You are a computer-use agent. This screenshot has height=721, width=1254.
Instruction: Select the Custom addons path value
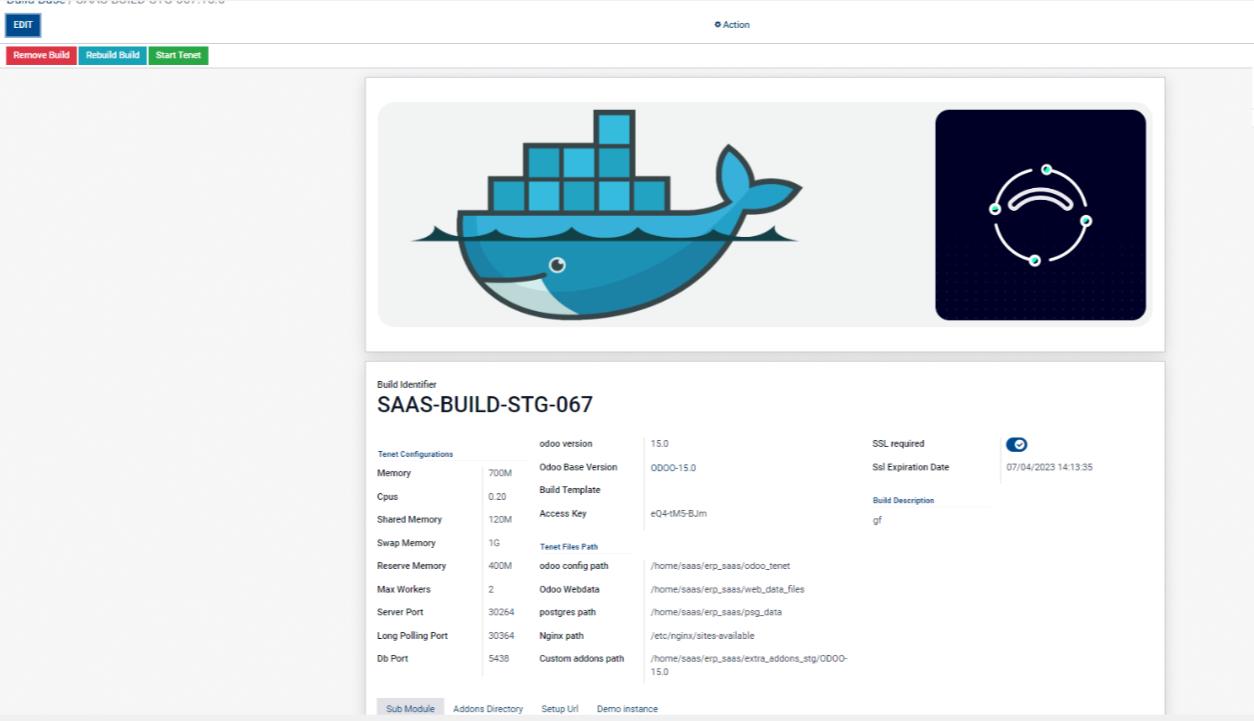tap(749, 665)
